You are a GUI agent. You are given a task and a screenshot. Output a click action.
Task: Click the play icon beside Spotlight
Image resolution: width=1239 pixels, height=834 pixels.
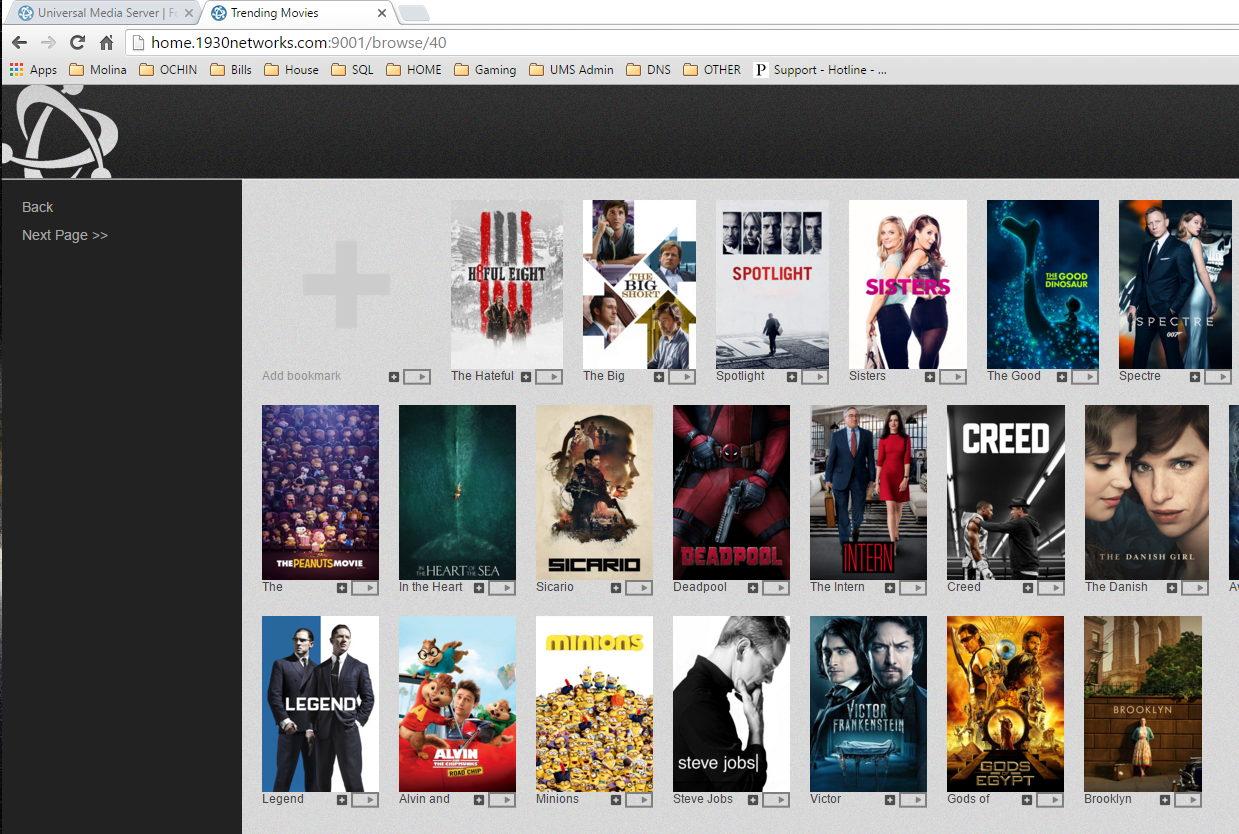(815, 377)
